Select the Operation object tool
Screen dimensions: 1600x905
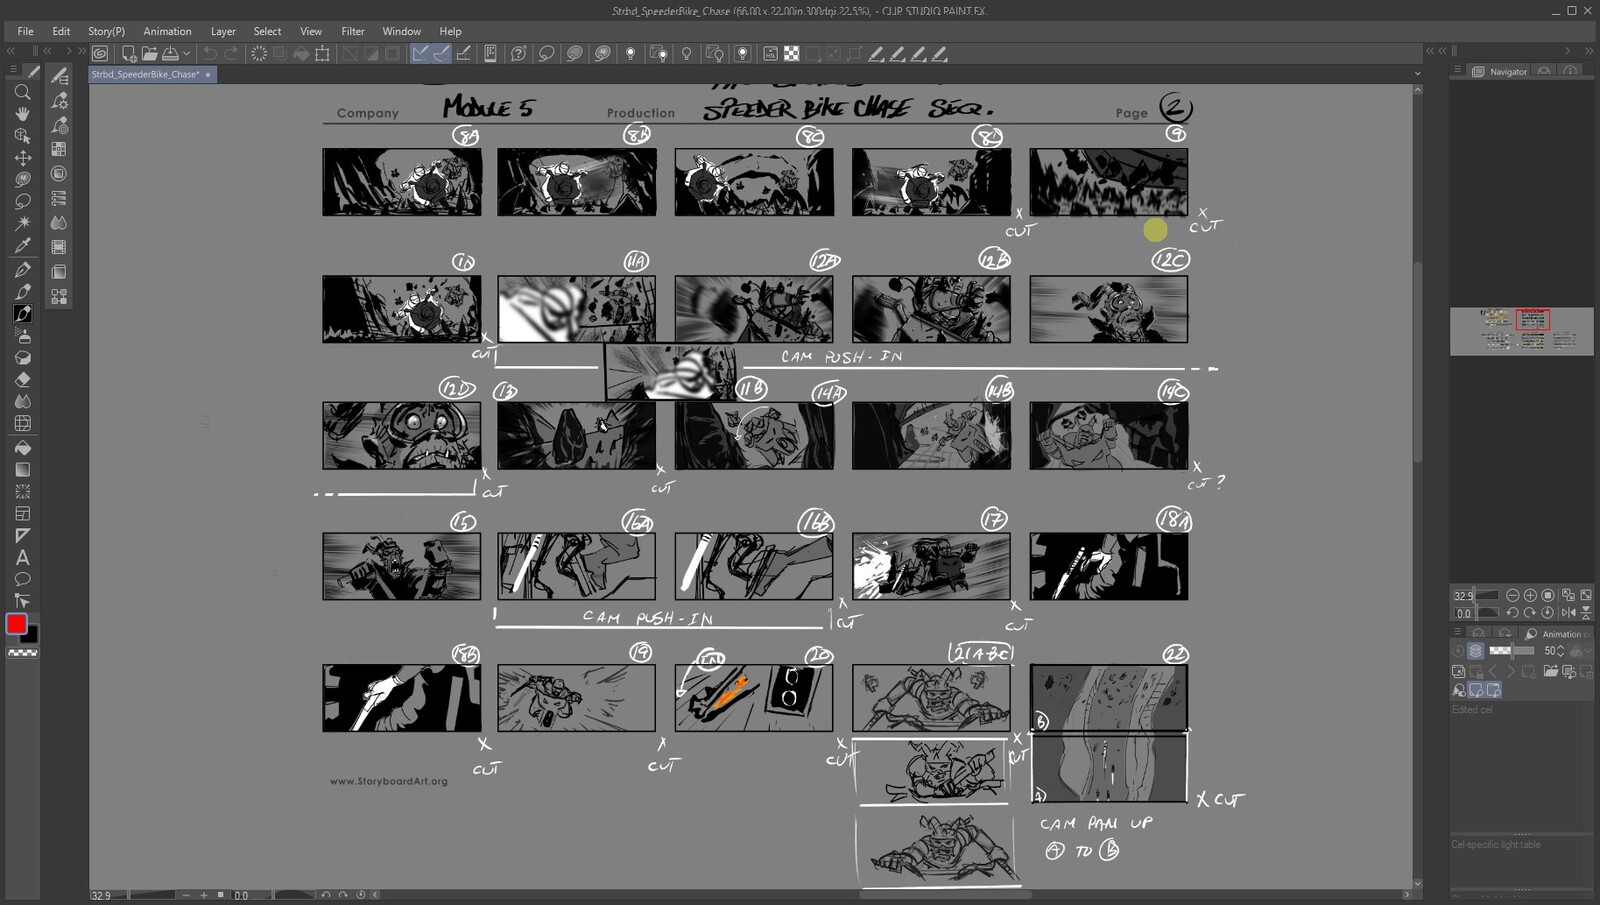point(22,136)
